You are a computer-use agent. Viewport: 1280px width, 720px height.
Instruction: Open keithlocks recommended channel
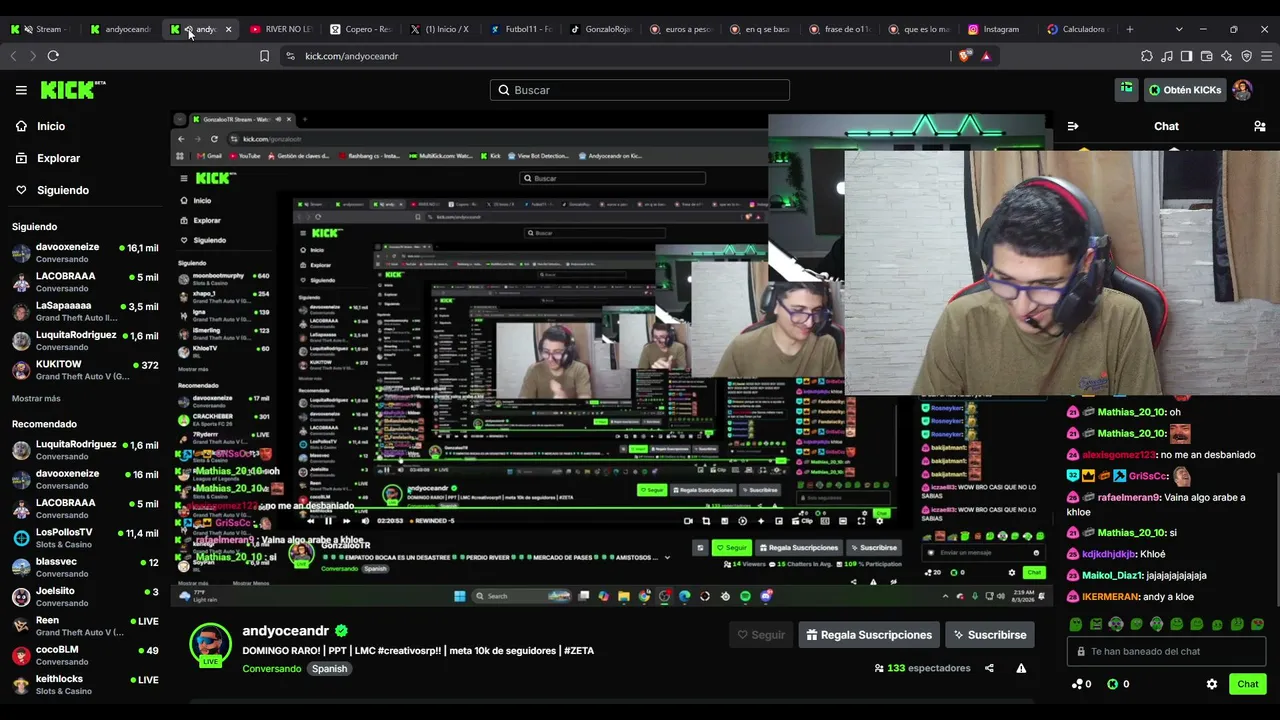[85, 684]
